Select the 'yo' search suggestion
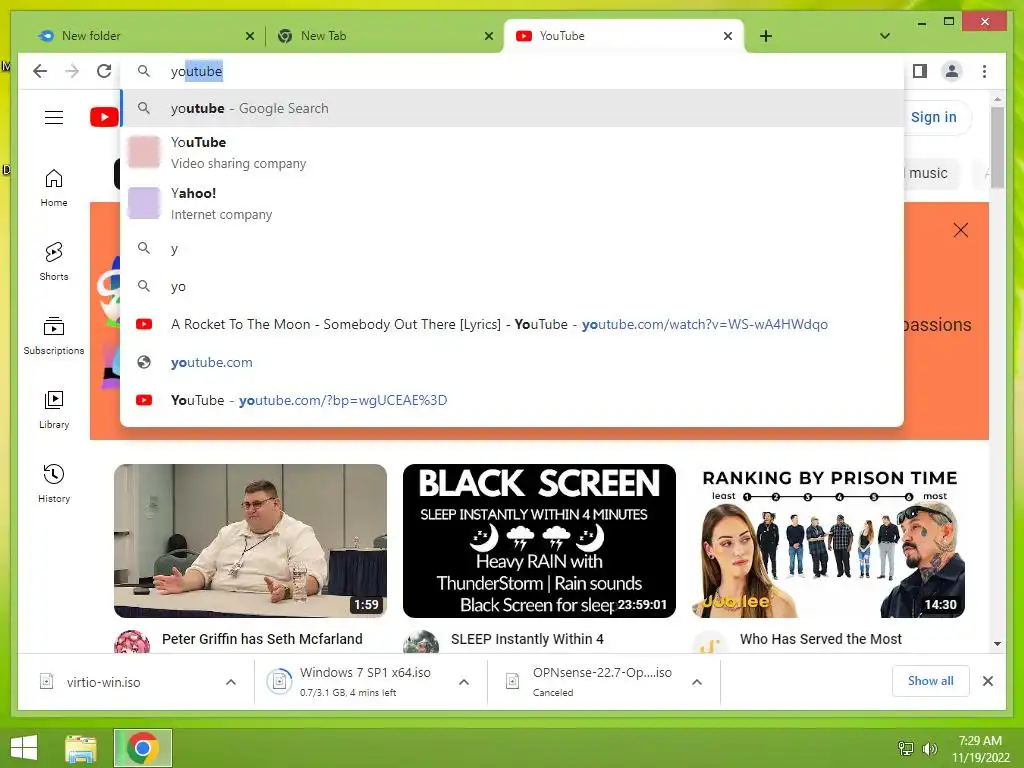 [x=512, y=287]
